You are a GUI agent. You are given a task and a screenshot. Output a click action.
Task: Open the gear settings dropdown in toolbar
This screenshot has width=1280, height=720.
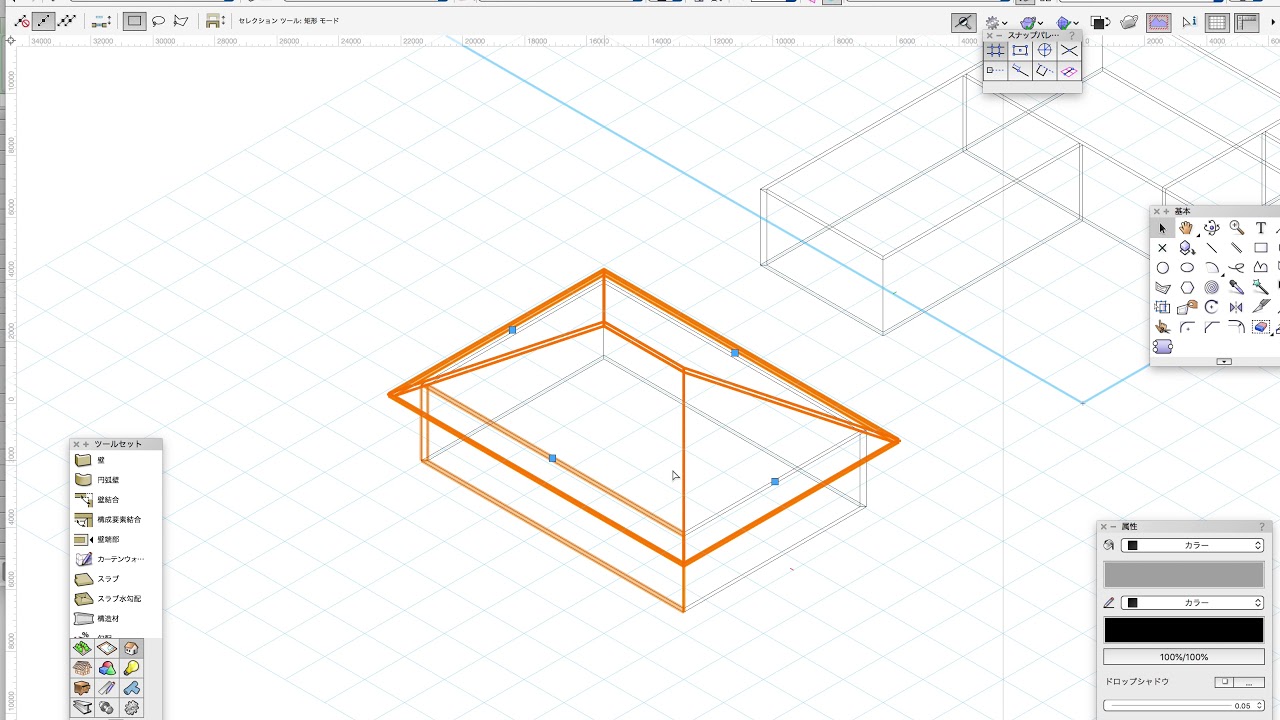pos(996,22)
